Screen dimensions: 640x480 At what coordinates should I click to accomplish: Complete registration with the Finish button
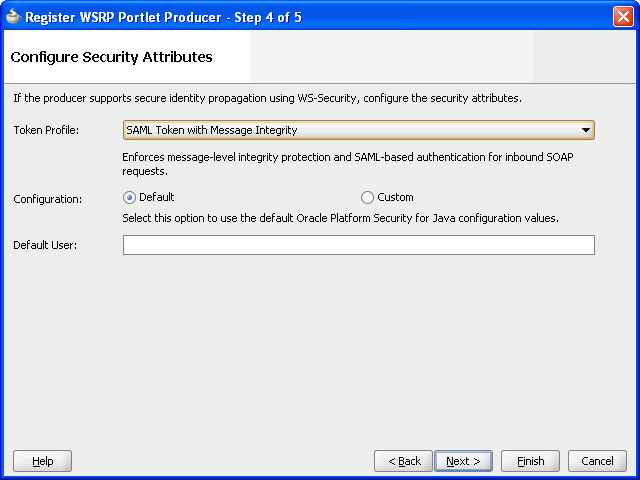point(530,461)
